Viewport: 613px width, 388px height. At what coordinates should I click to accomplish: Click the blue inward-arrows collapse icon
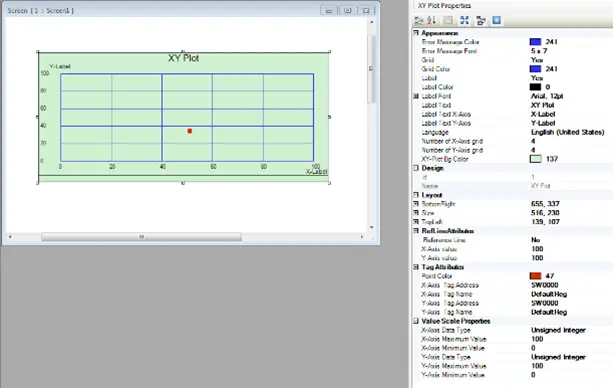click(x=464, y=20)
